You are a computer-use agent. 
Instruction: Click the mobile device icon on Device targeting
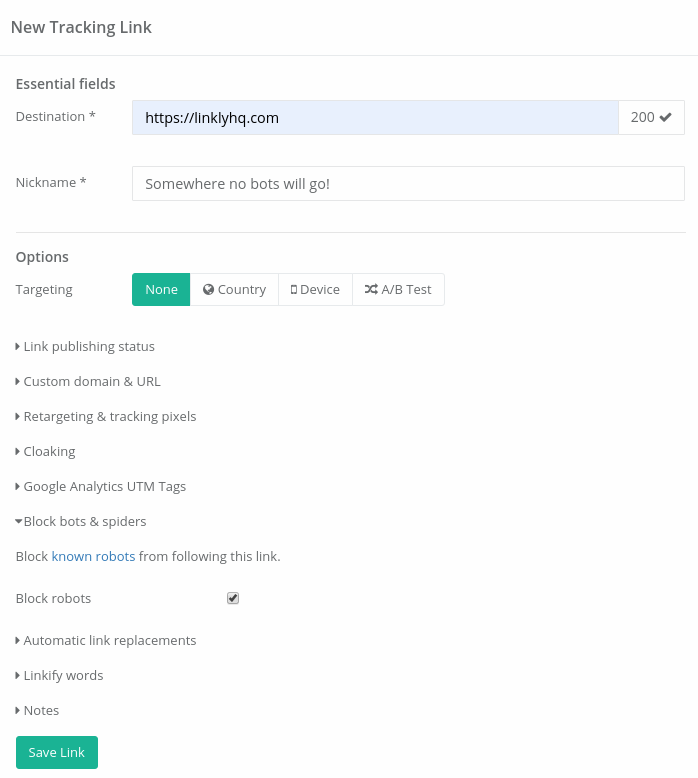[x=294, y=290]
